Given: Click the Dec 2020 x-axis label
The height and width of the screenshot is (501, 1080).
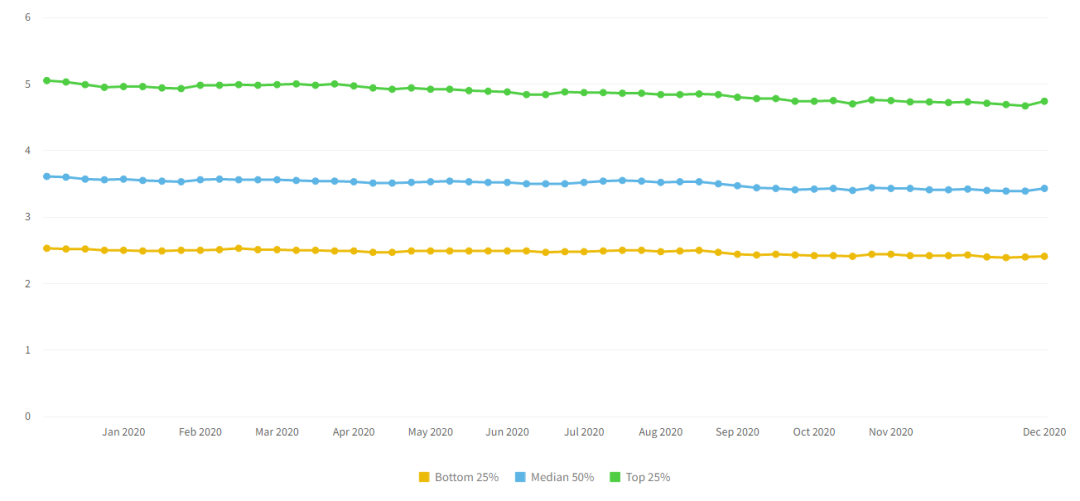Looking at the screenshot, I should (x=1043, y=432).
